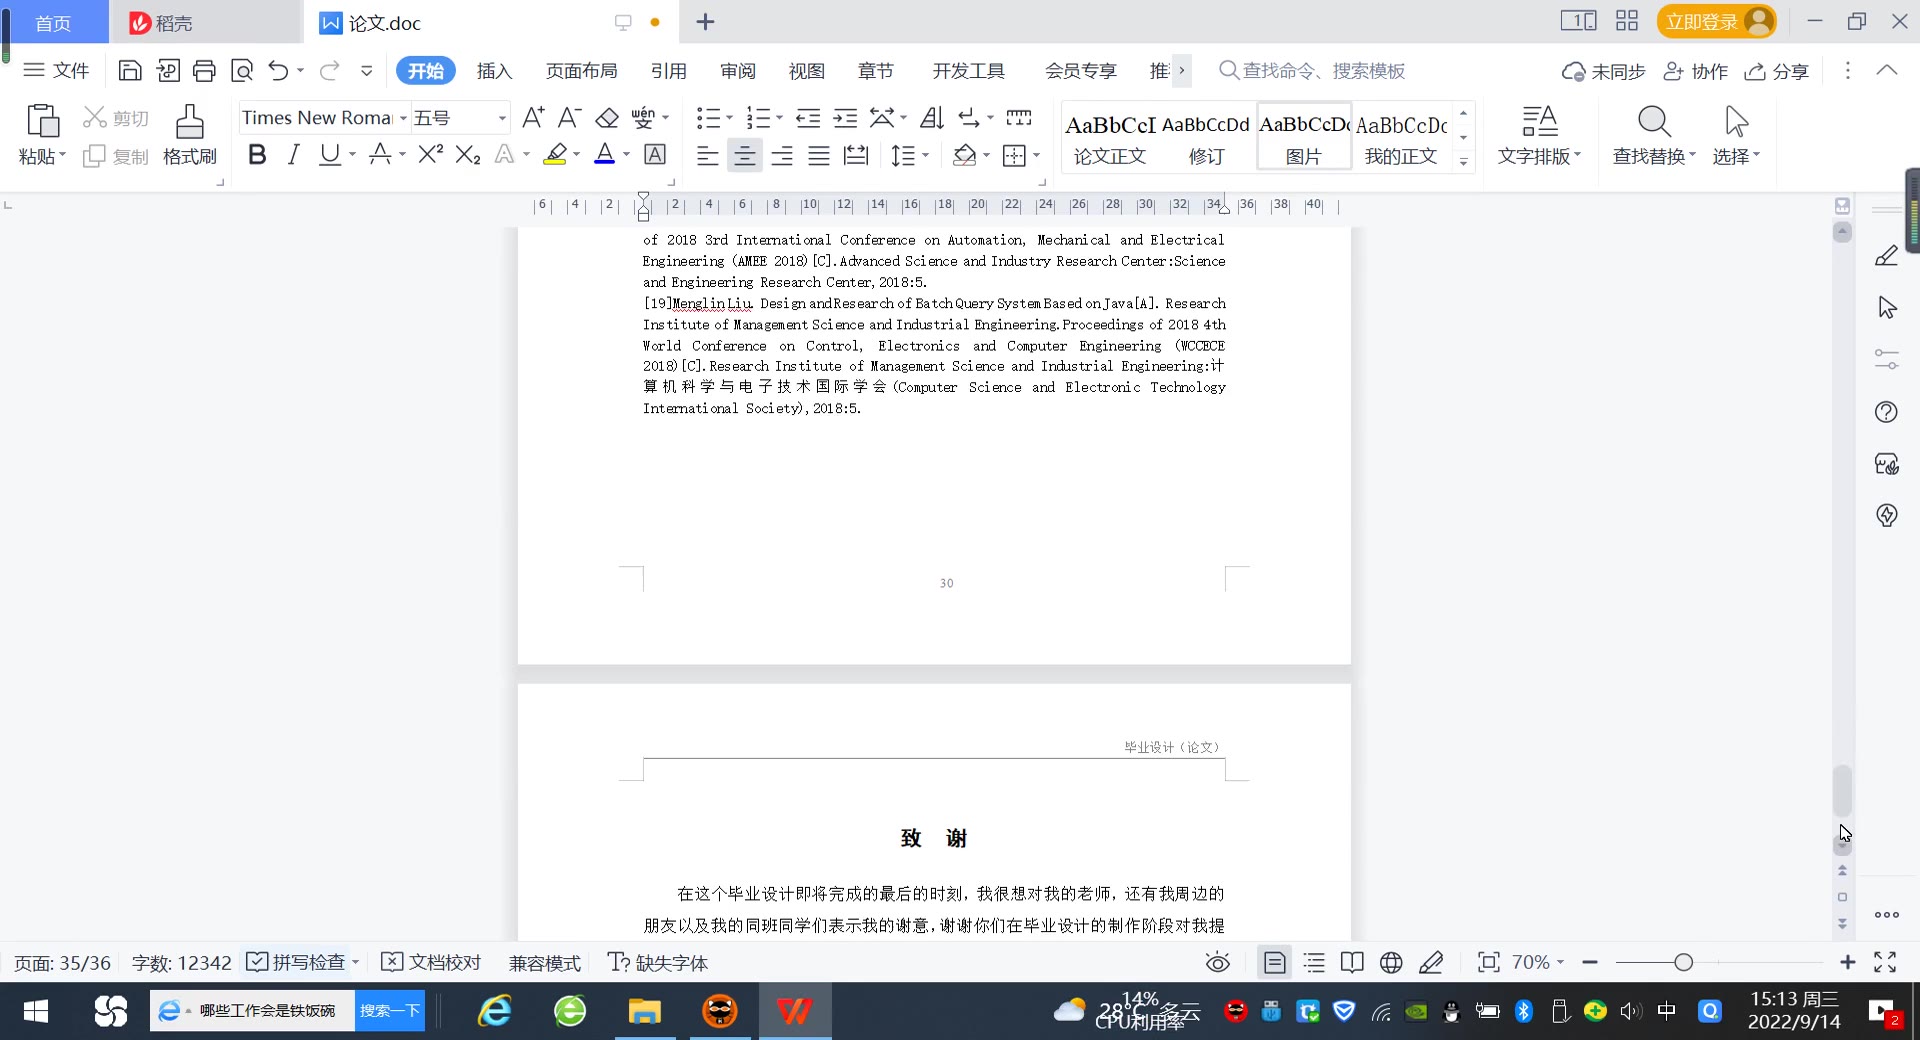
Task: Expand numbered list dropdown arrow
Action: [x=779, y=118]
